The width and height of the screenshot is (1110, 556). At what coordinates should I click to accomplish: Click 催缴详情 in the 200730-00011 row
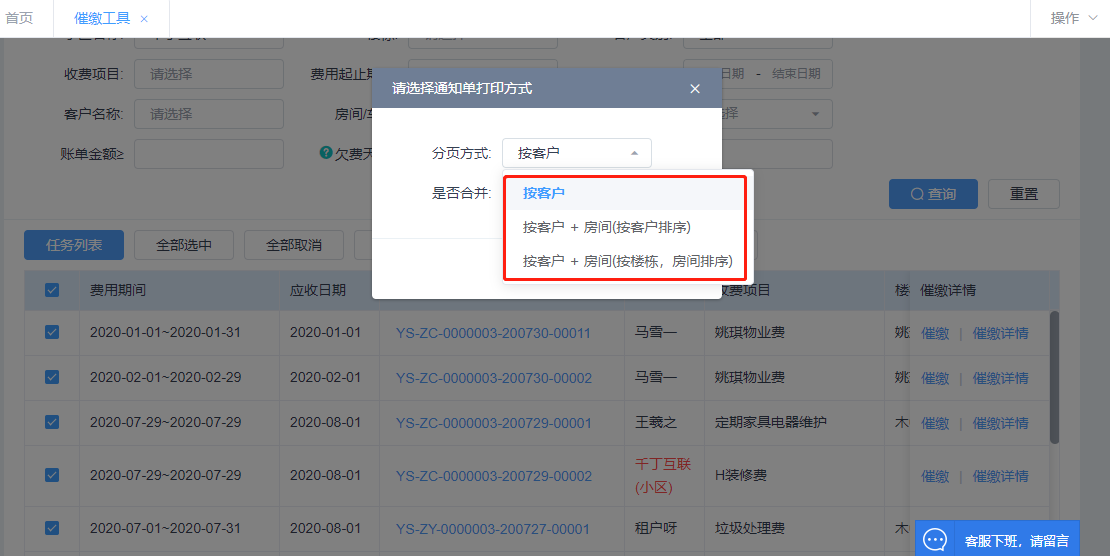tap(1000, 333)
